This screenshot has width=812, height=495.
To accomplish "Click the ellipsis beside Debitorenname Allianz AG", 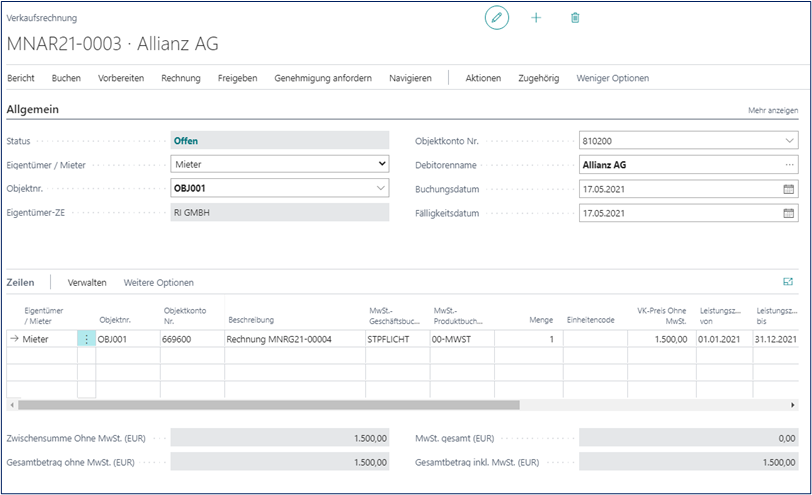I will click(789, 164).
